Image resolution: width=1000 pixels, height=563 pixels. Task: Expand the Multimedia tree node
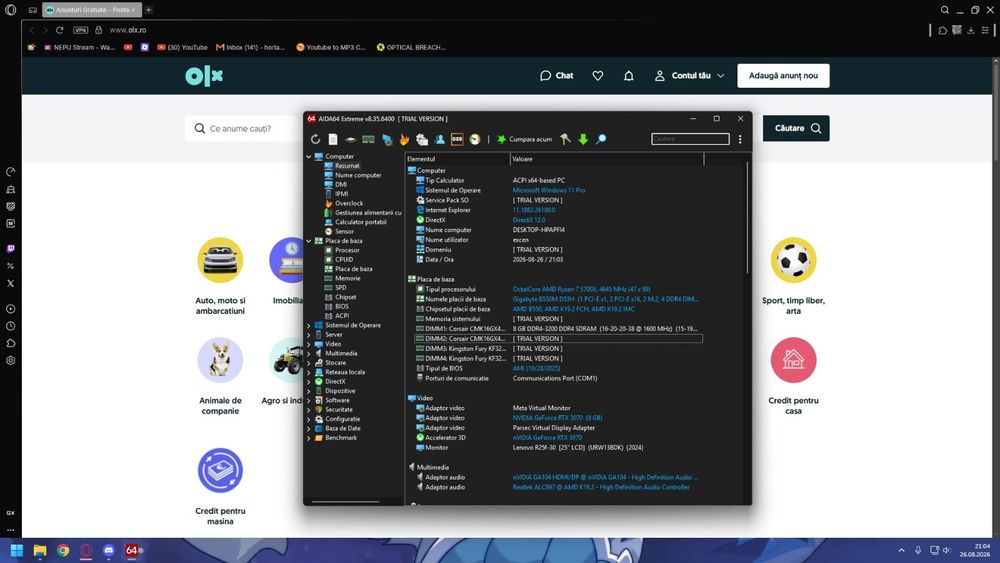click(x=309, y=353)
